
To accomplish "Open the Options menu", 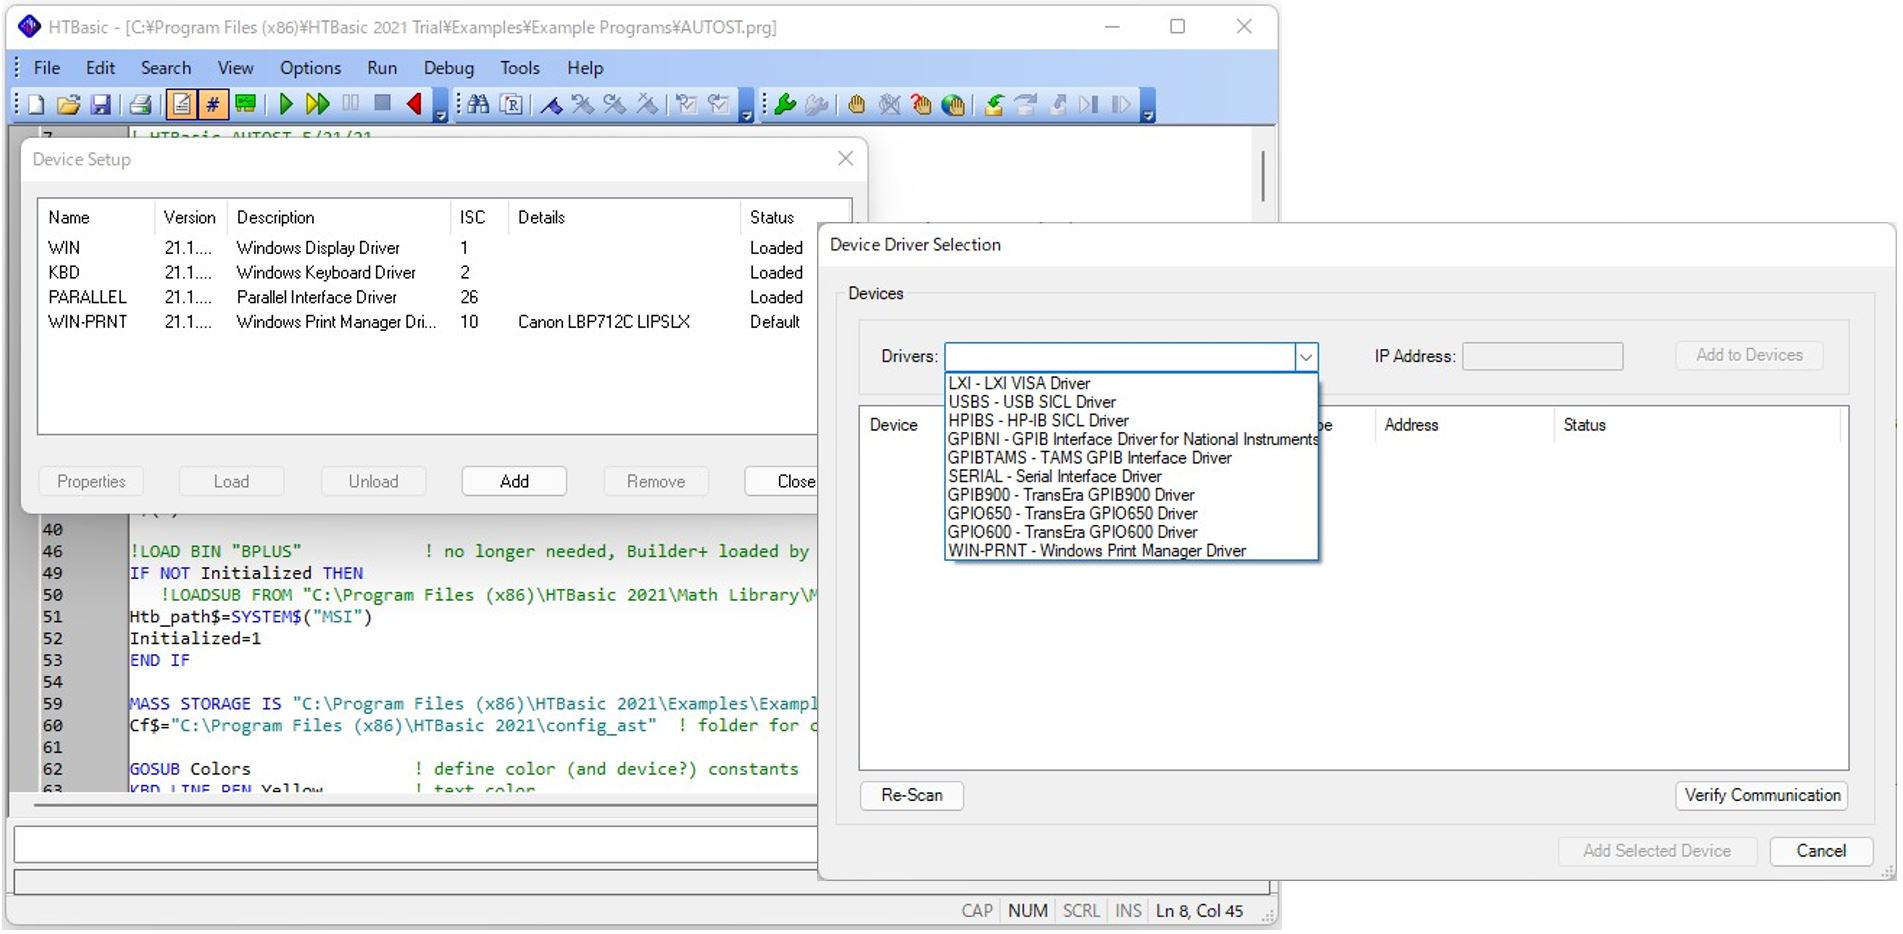I will 310,68.
